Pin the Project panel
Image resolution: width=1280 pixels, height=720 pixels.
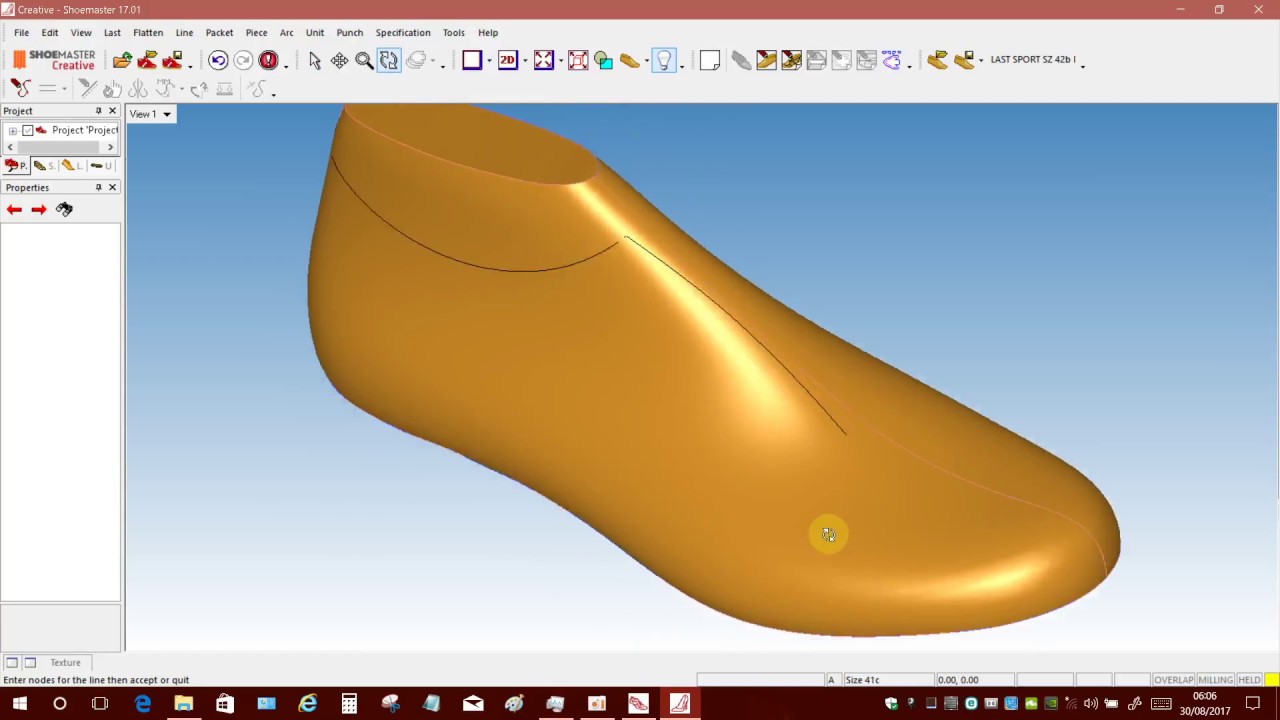tap(98, 111)
